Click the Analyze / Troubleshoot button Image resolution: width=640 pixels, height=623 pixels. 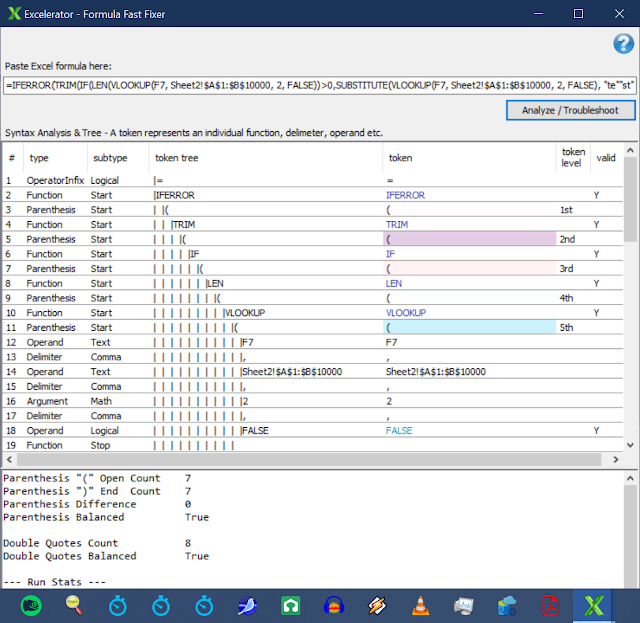tap(570, 110)
